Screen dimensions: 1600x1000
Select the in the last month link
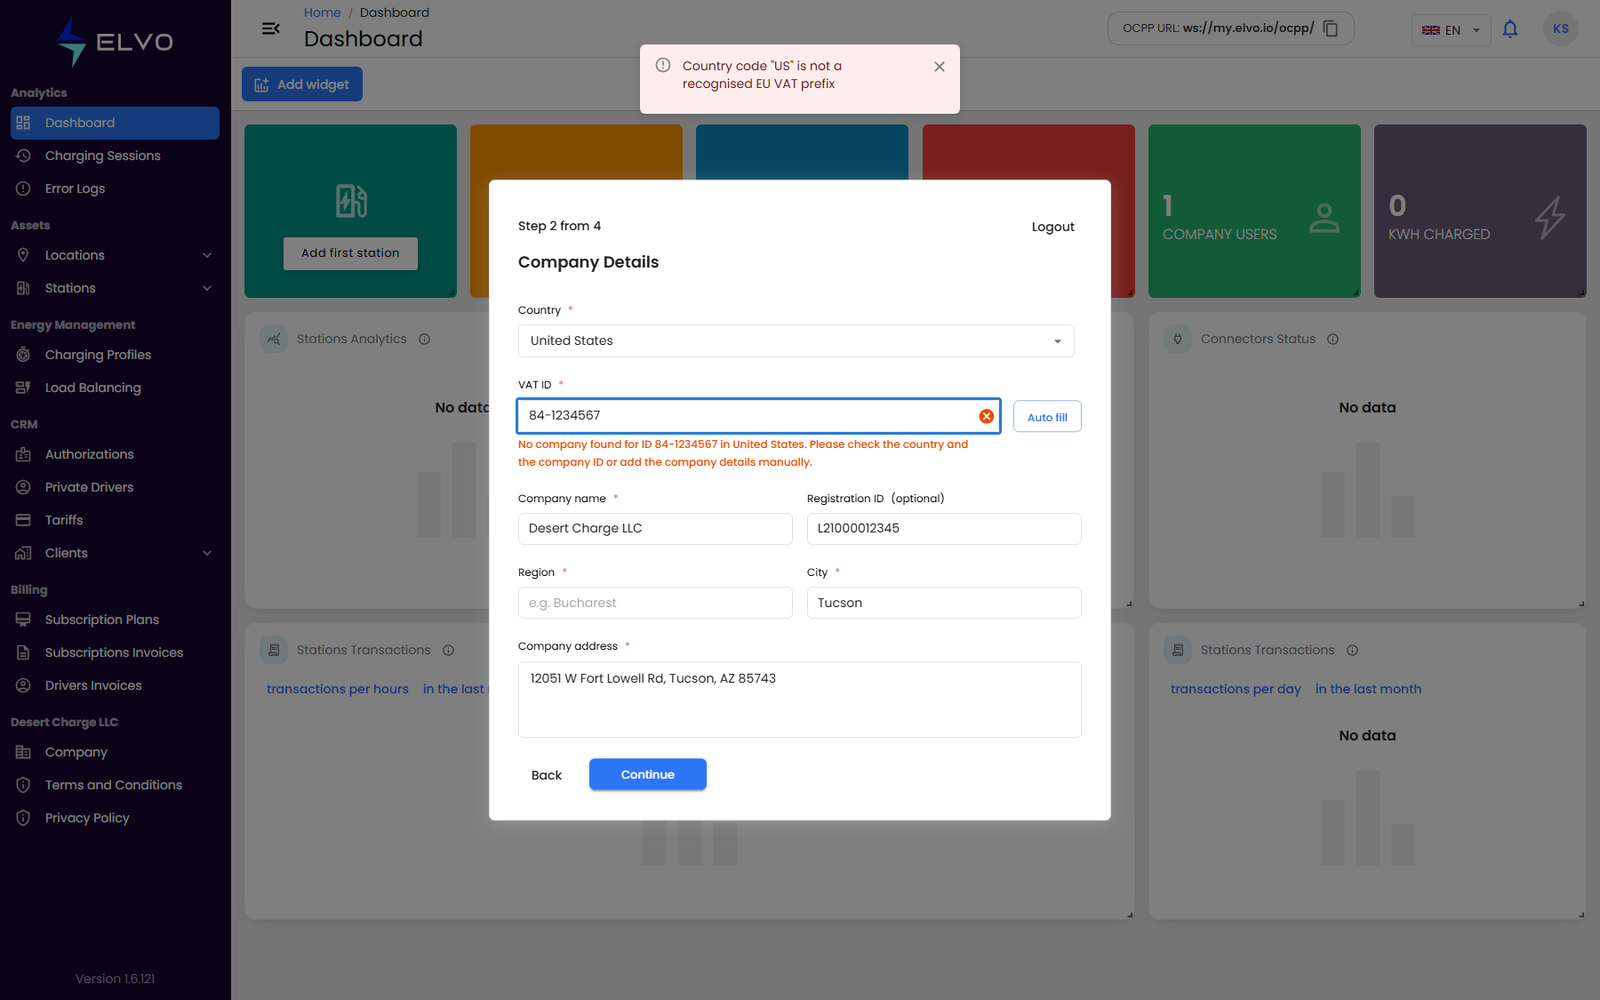1368,689
